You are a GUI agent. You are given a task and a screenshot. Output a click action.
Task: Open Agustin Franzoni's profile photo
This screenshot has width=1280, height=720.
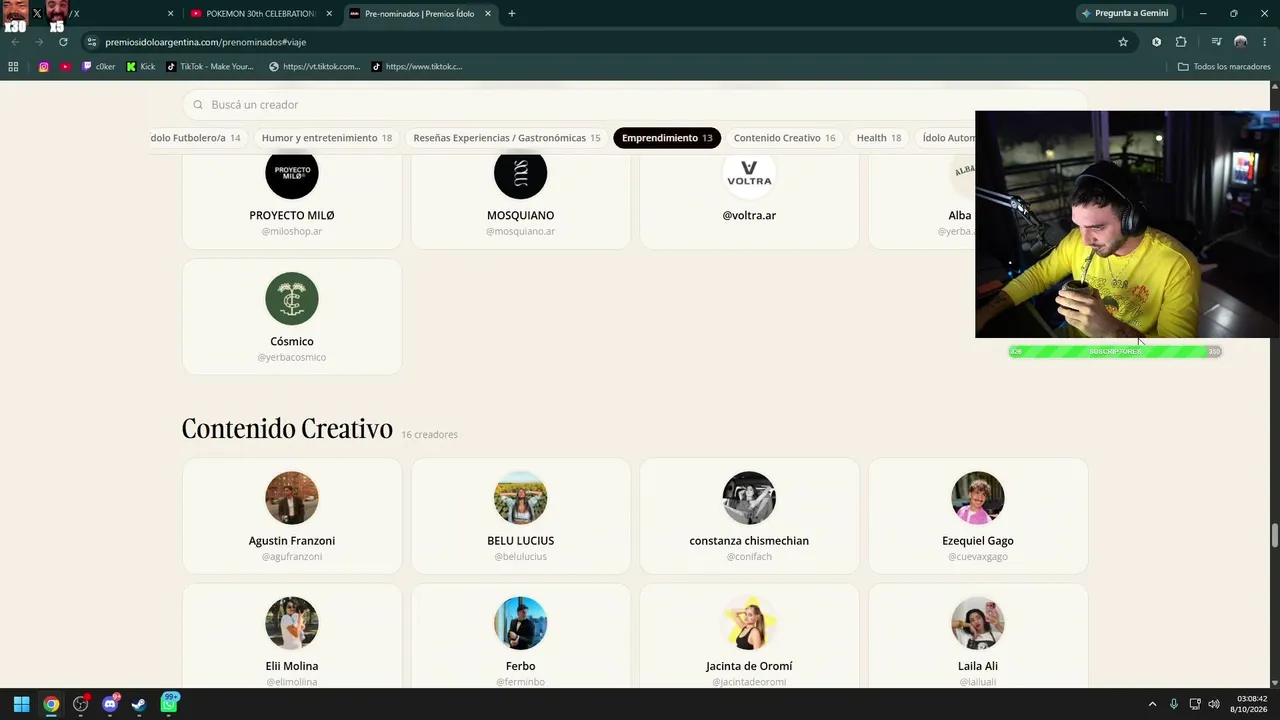[292, 498]
